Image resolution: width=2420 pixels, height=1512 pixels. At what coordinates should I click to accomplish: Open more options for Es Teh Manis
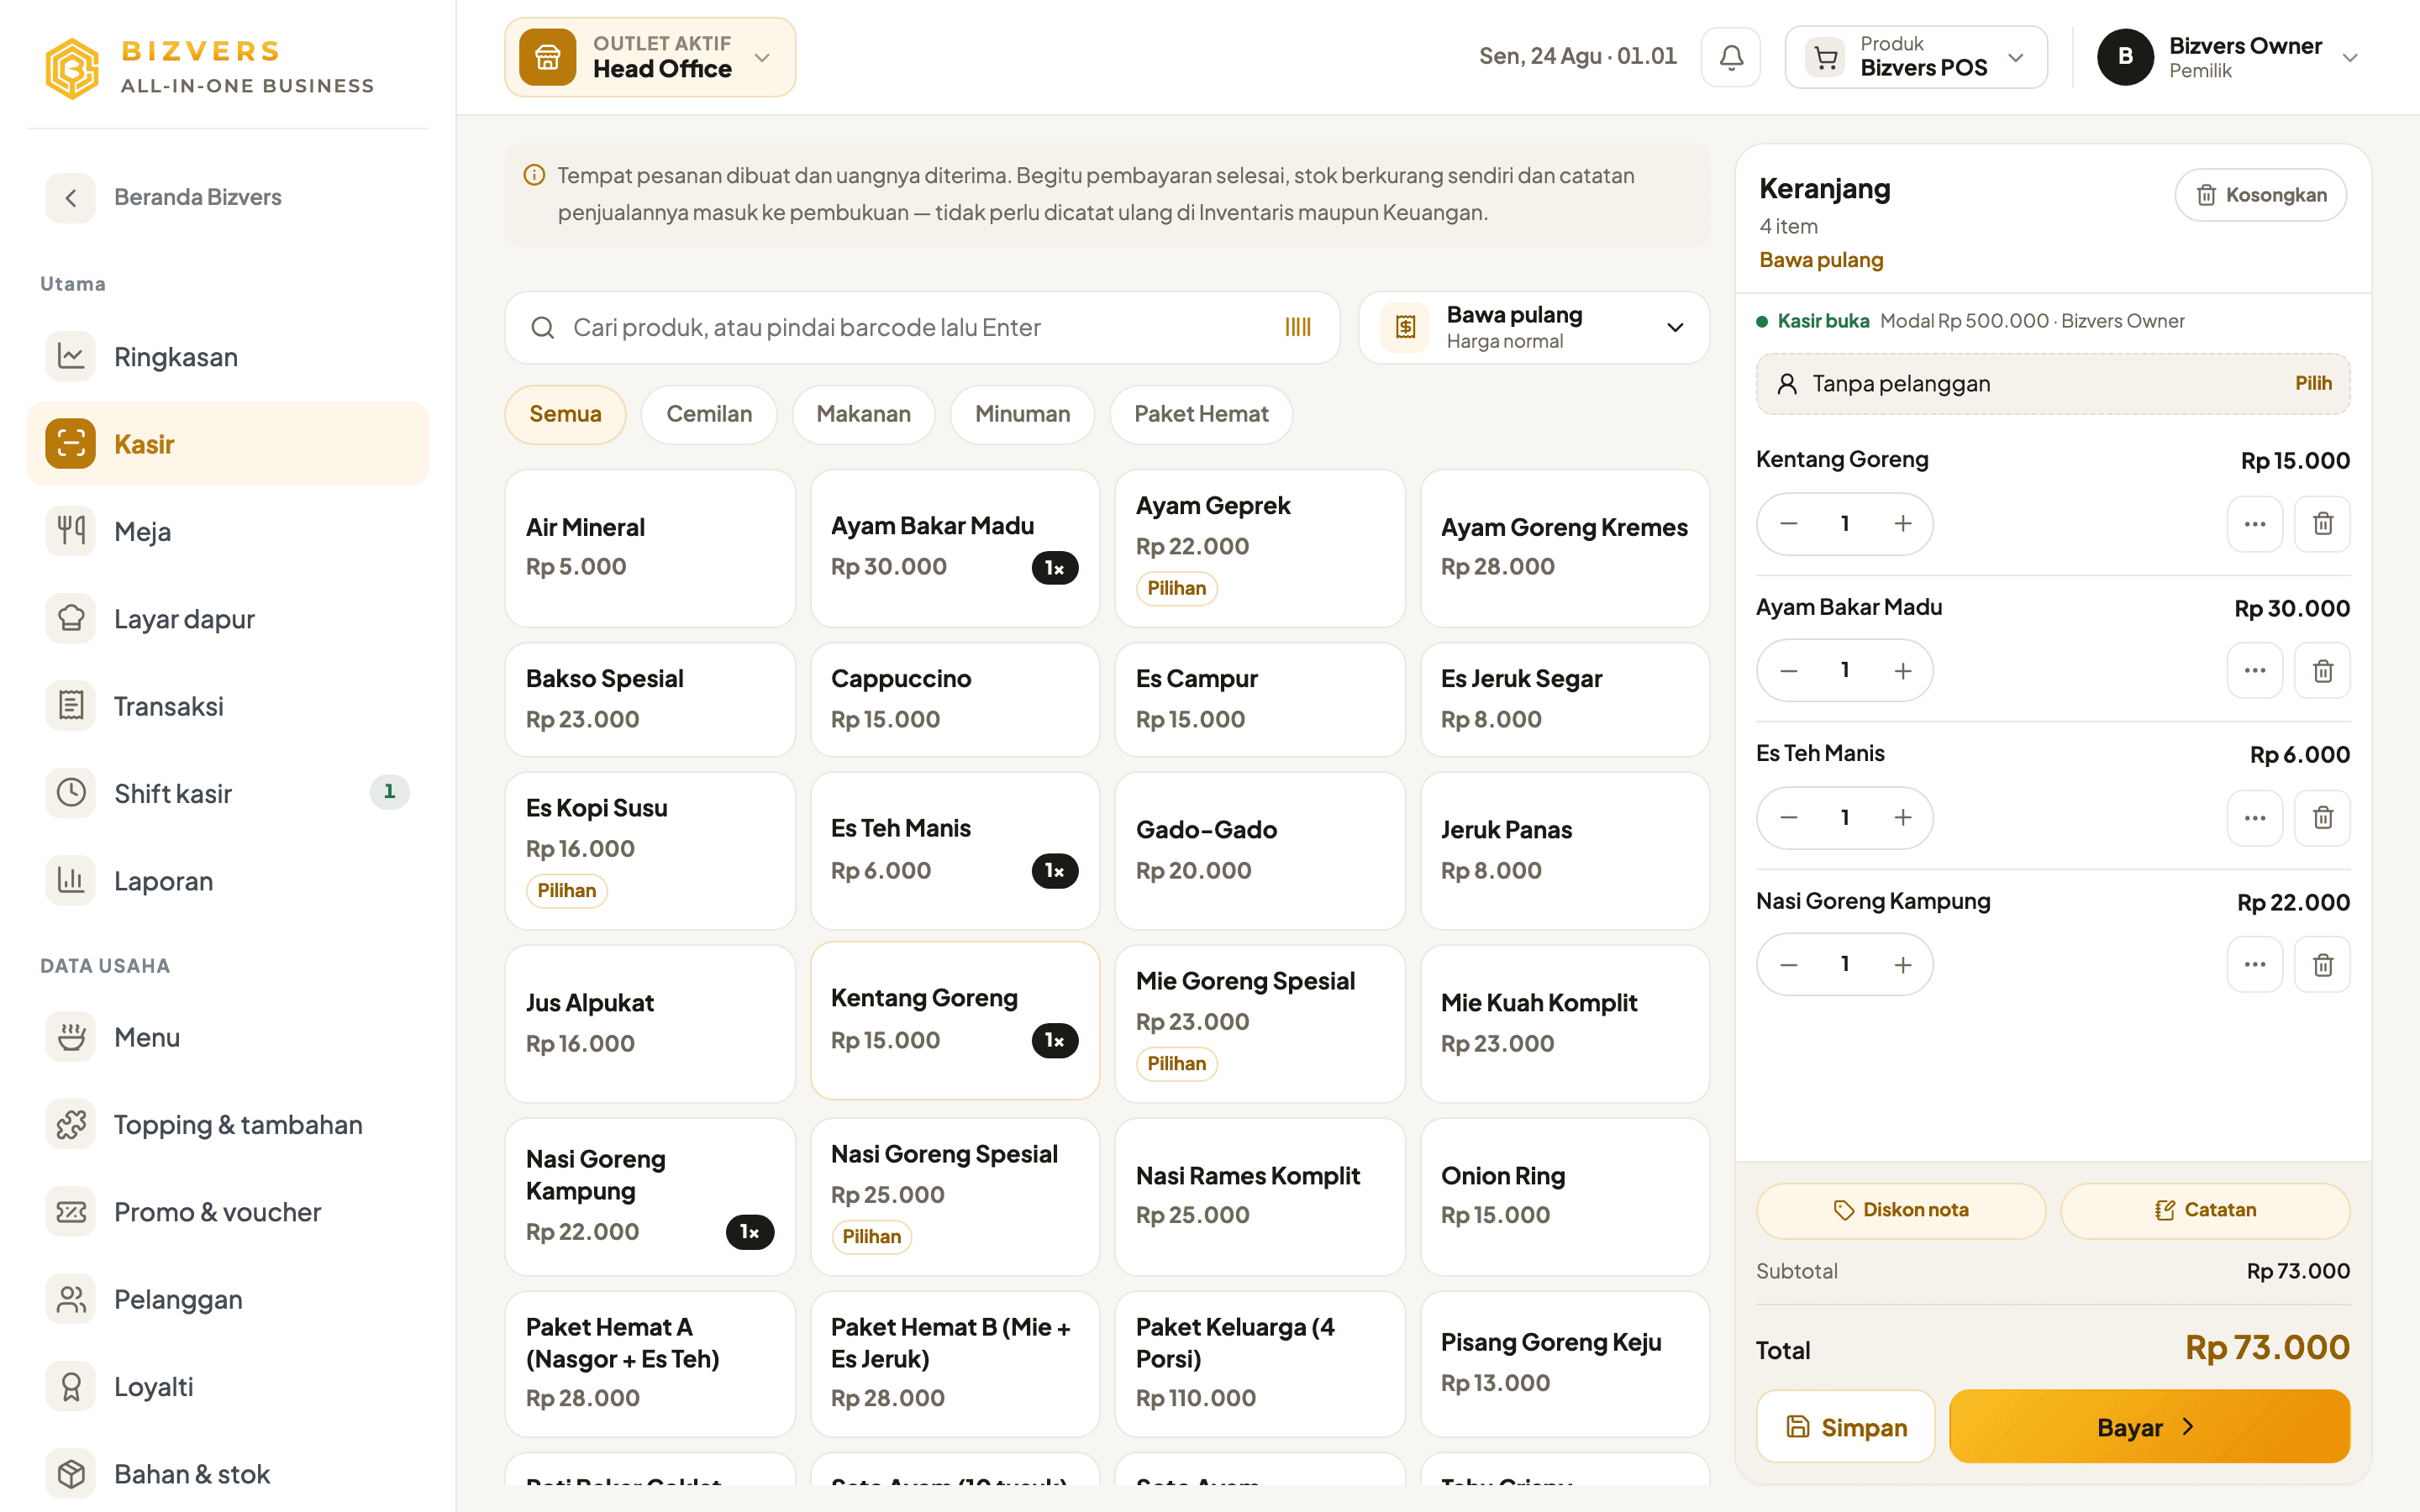[2255, 818]
